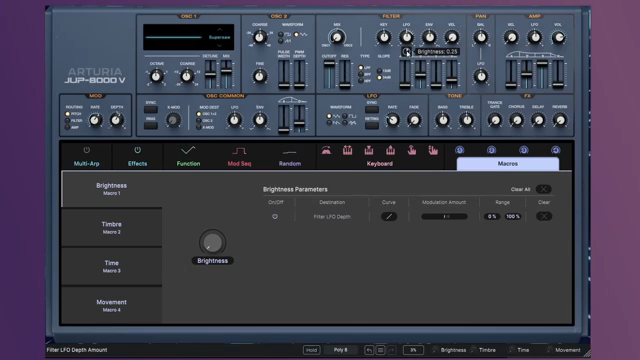
Task: Click the fourth Macro knob icon above Macros tab
Action: [556, 150]
